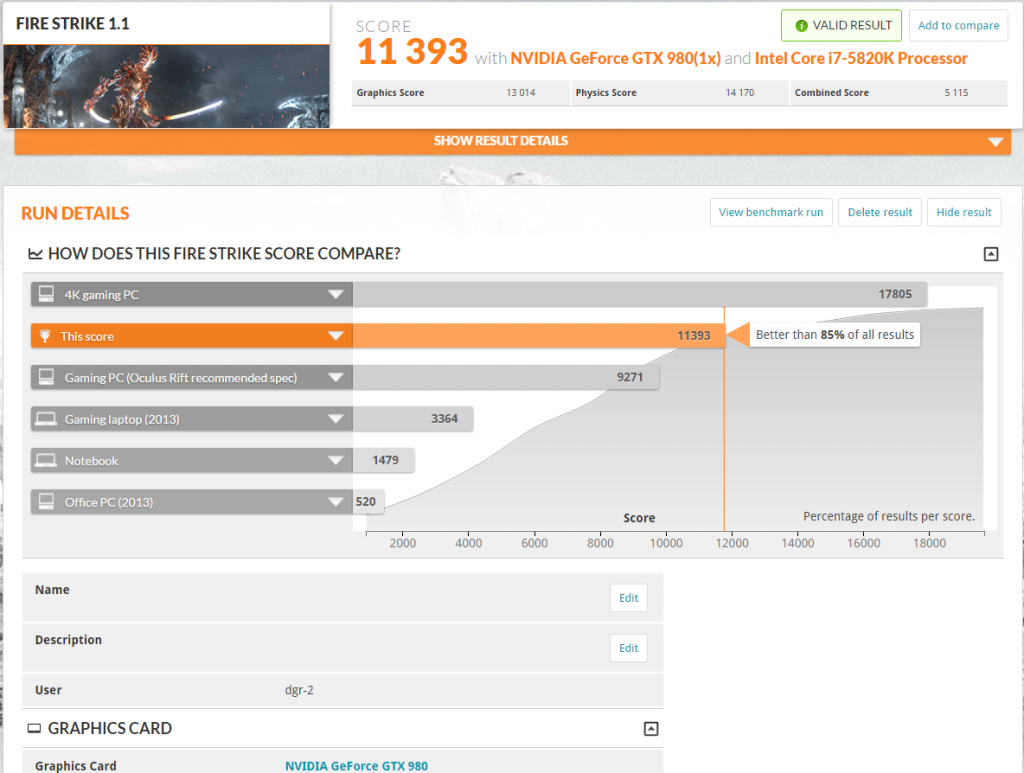
Task: Click the chart icon beside the score comparison heading
Action: coord(35,253)
